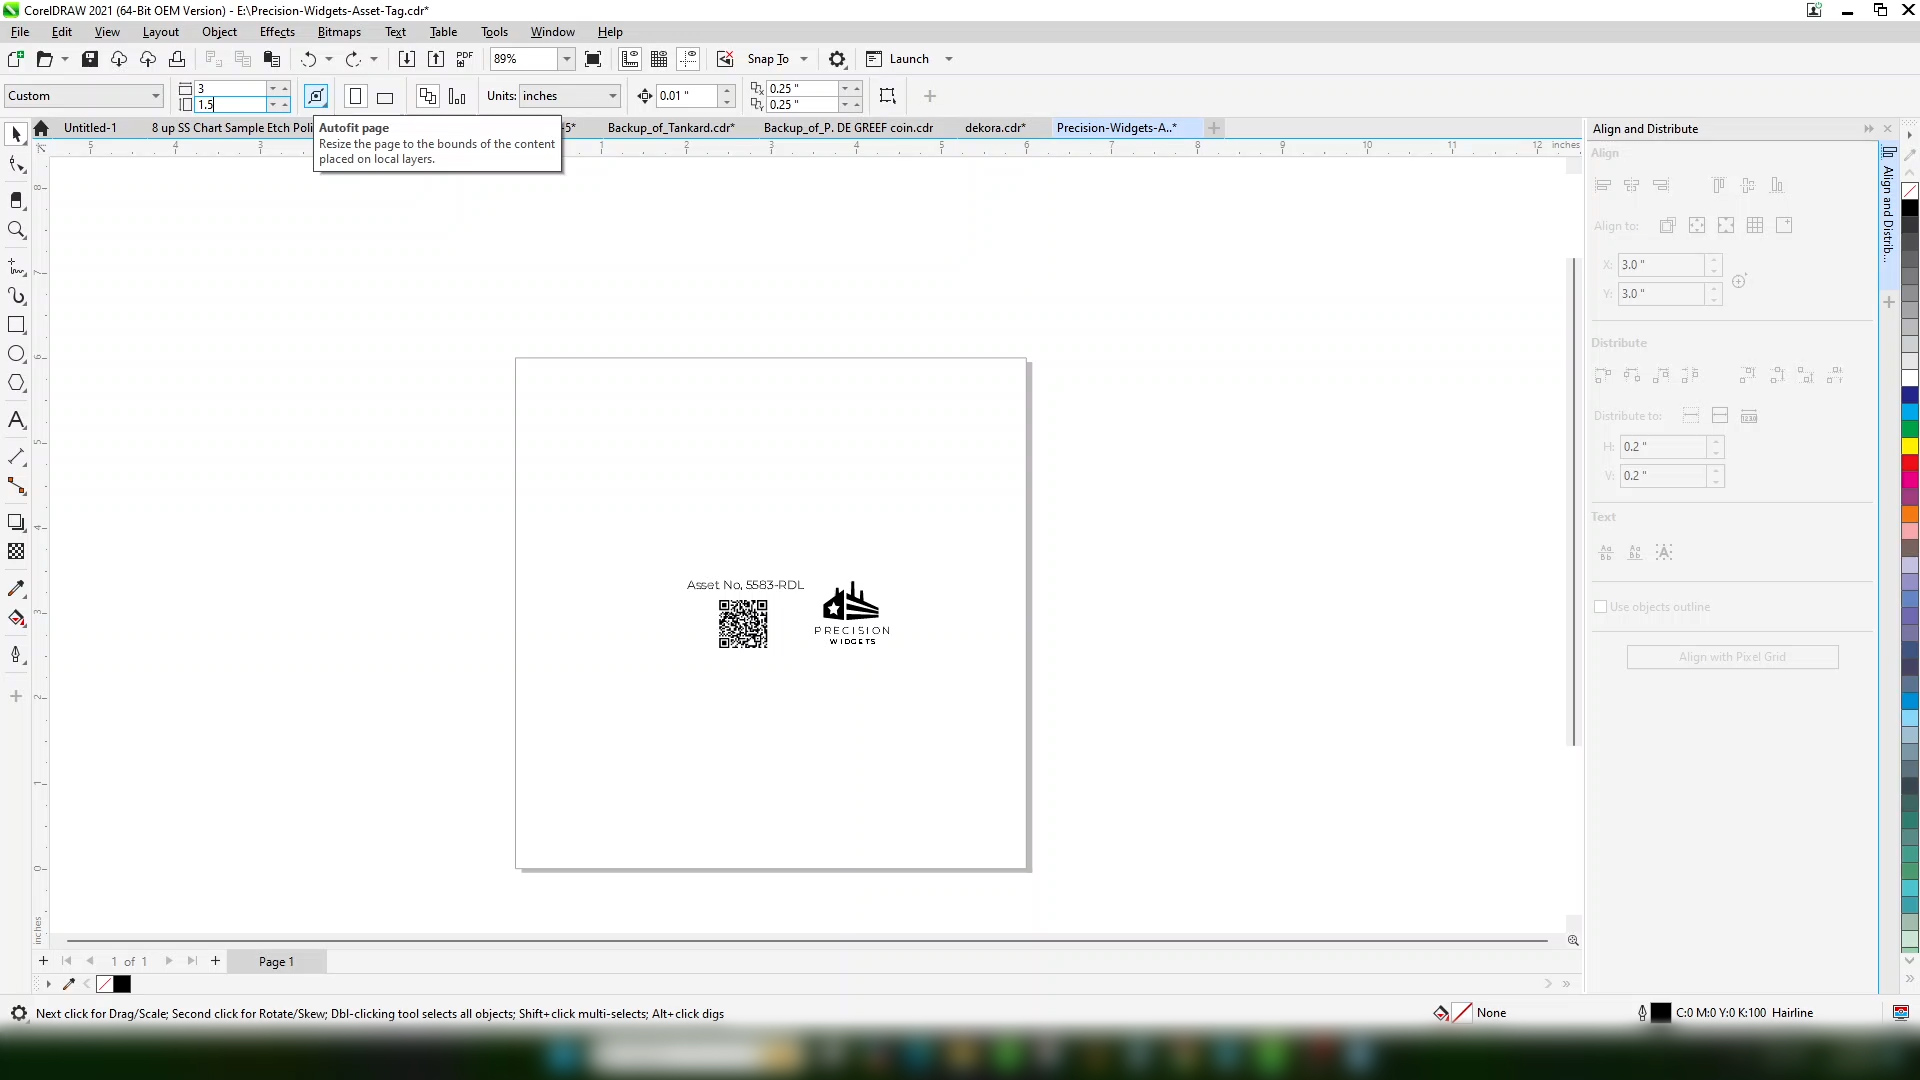Switch to the dekora.cdr tab
Image resolution: width=1920 pixels, height=1080 pixels.
994,128
